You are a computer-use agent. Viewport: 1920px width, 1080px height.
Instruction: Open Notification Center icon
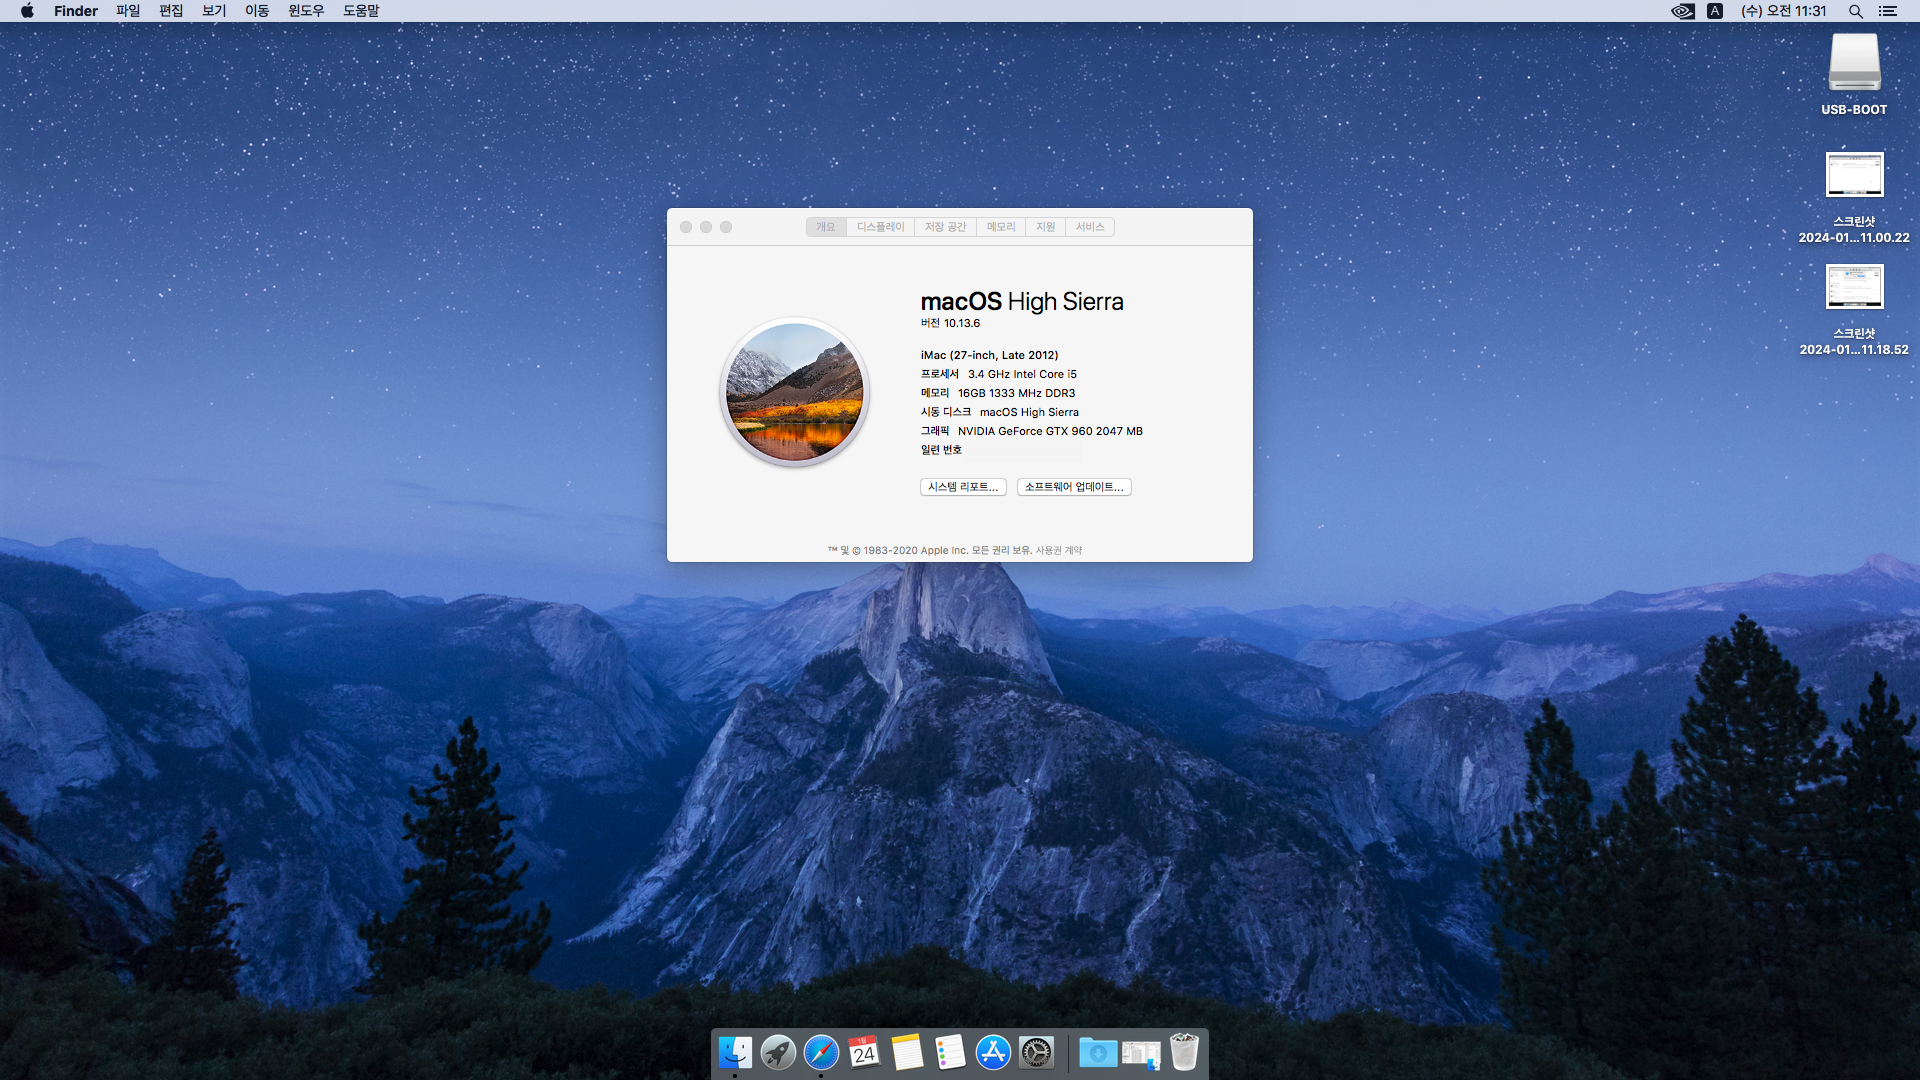(x=1888, y=11)
